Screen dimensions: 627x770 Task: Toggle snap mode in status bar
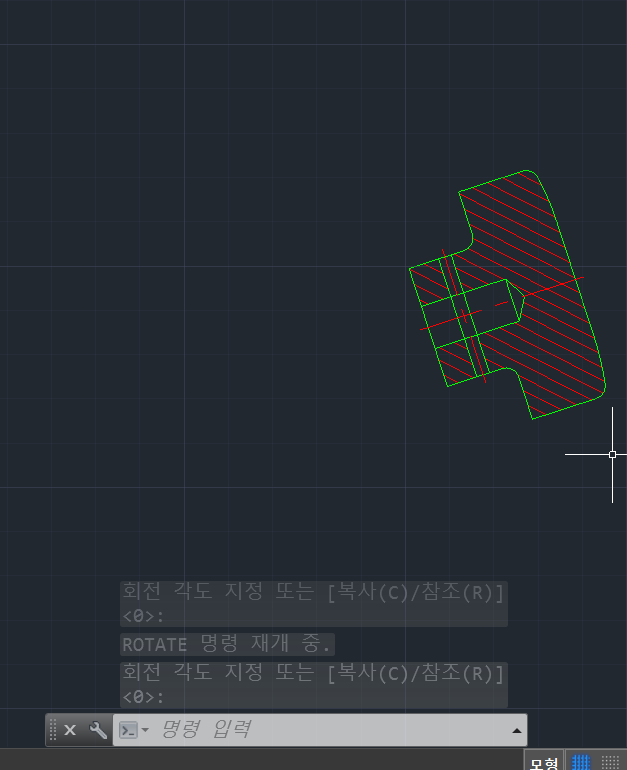click(610, 762)
